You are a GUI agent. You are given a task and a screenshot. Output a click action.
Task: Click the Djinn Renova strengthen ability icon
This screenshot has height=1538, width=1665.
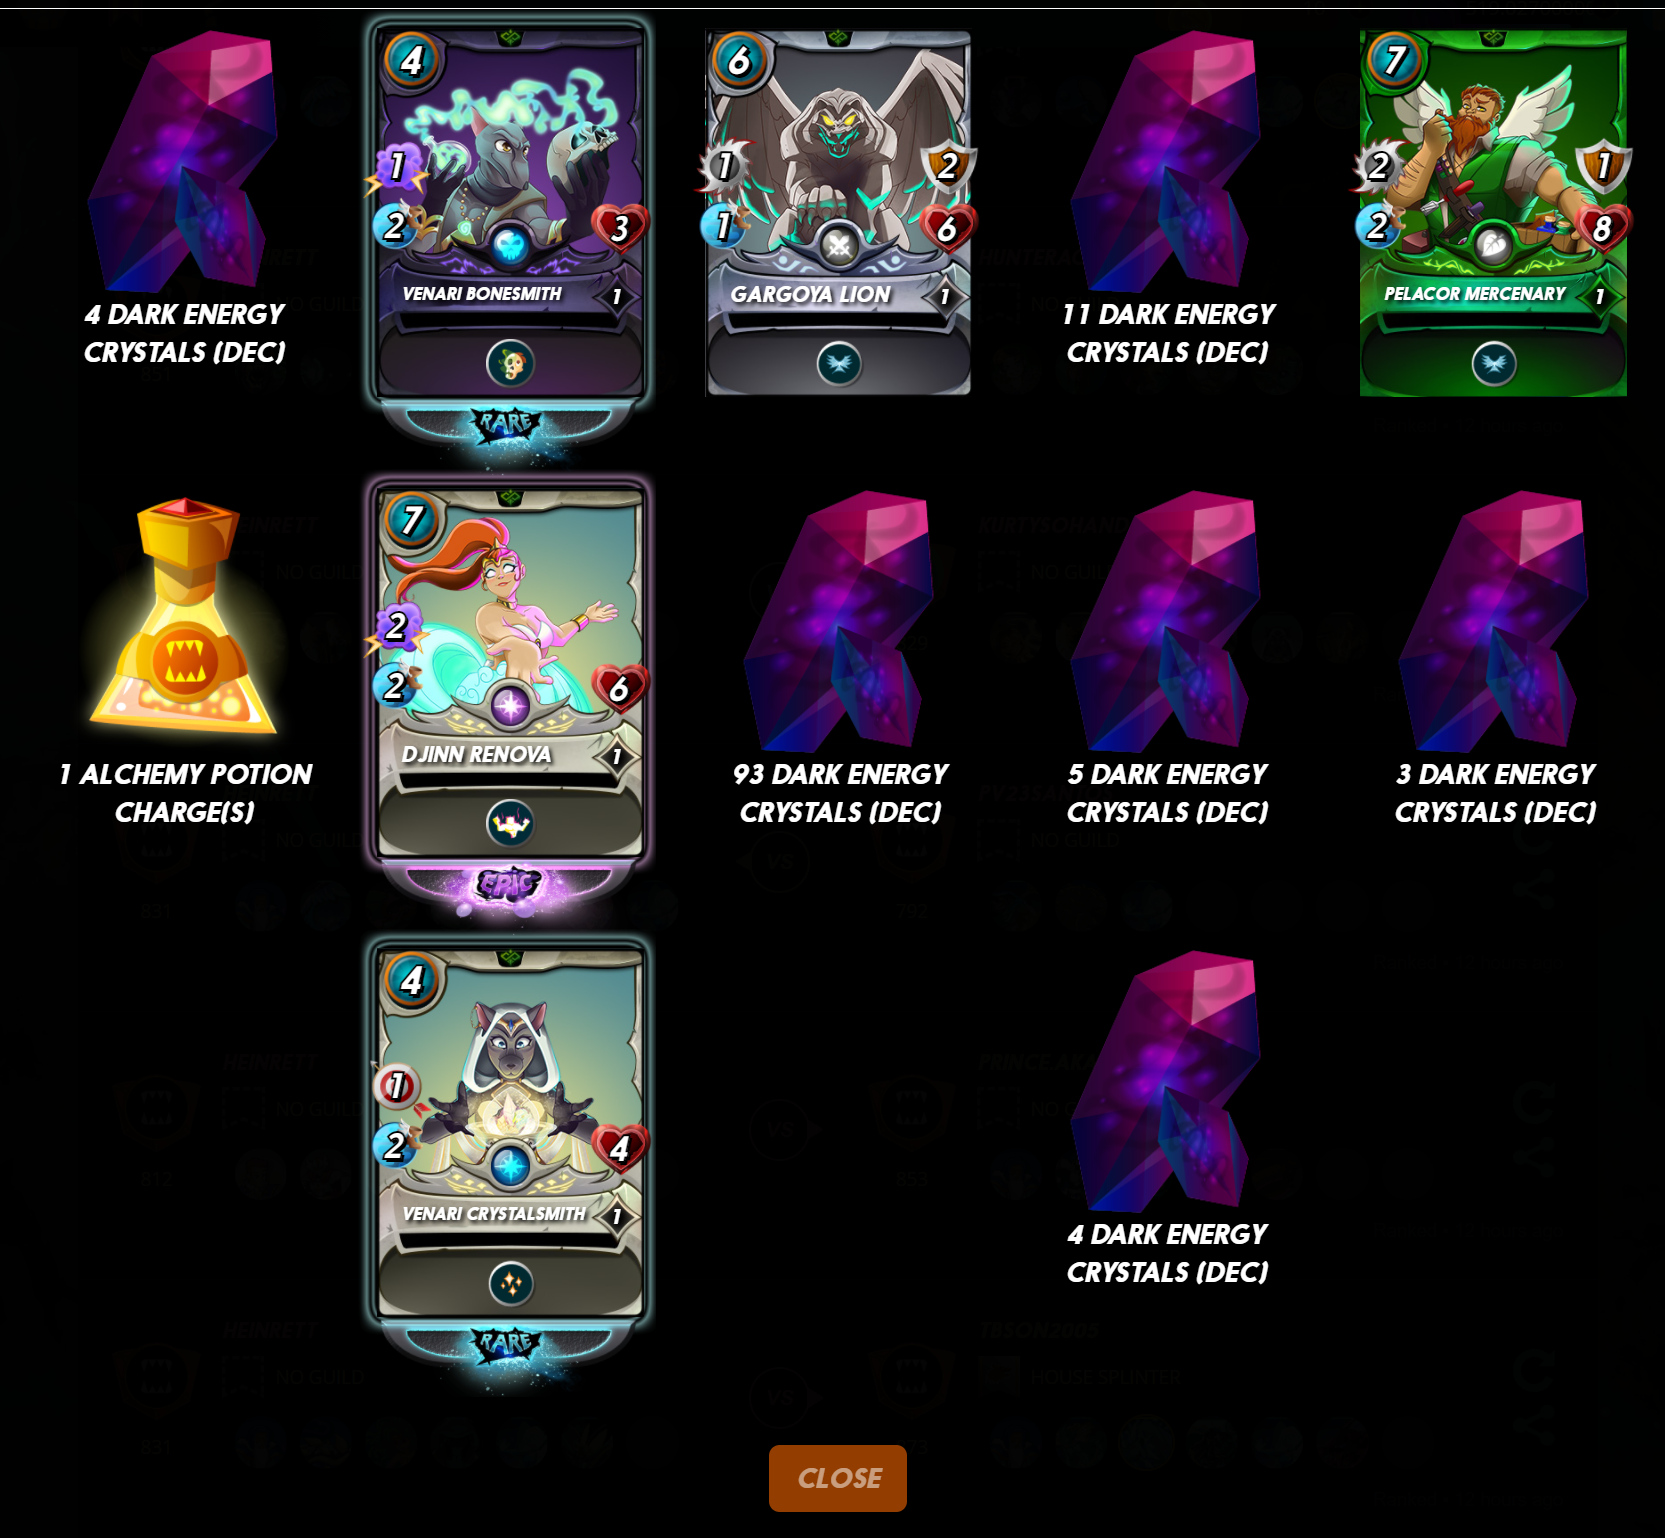coord(511,824)
